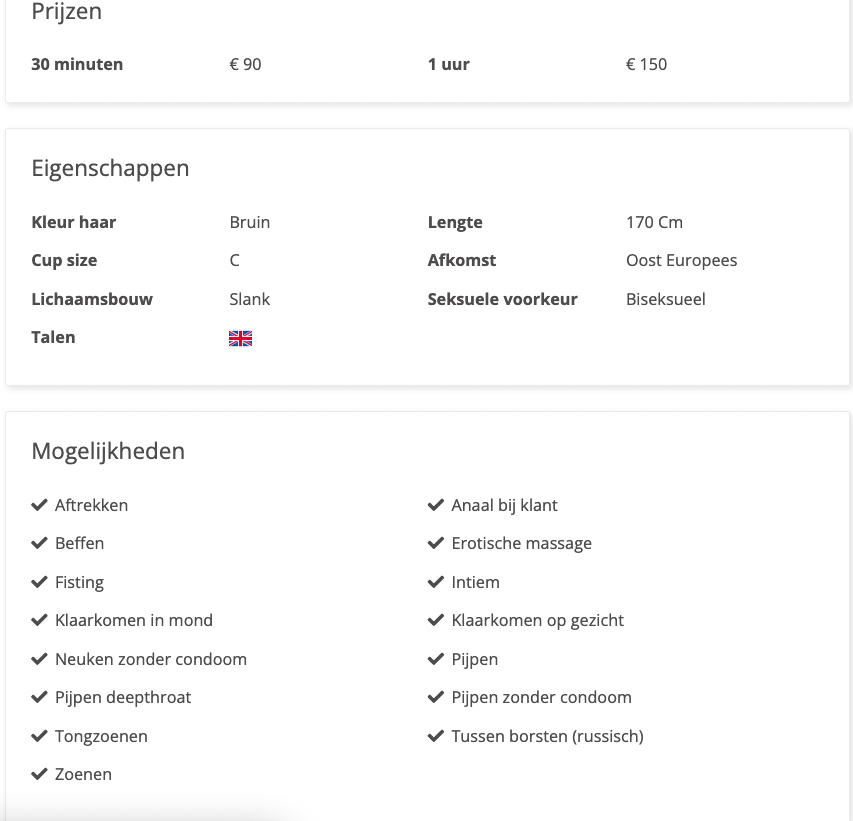Select the checkmark before Erotische massage
The height and width of the screenshot is (821, 853).
436,543
